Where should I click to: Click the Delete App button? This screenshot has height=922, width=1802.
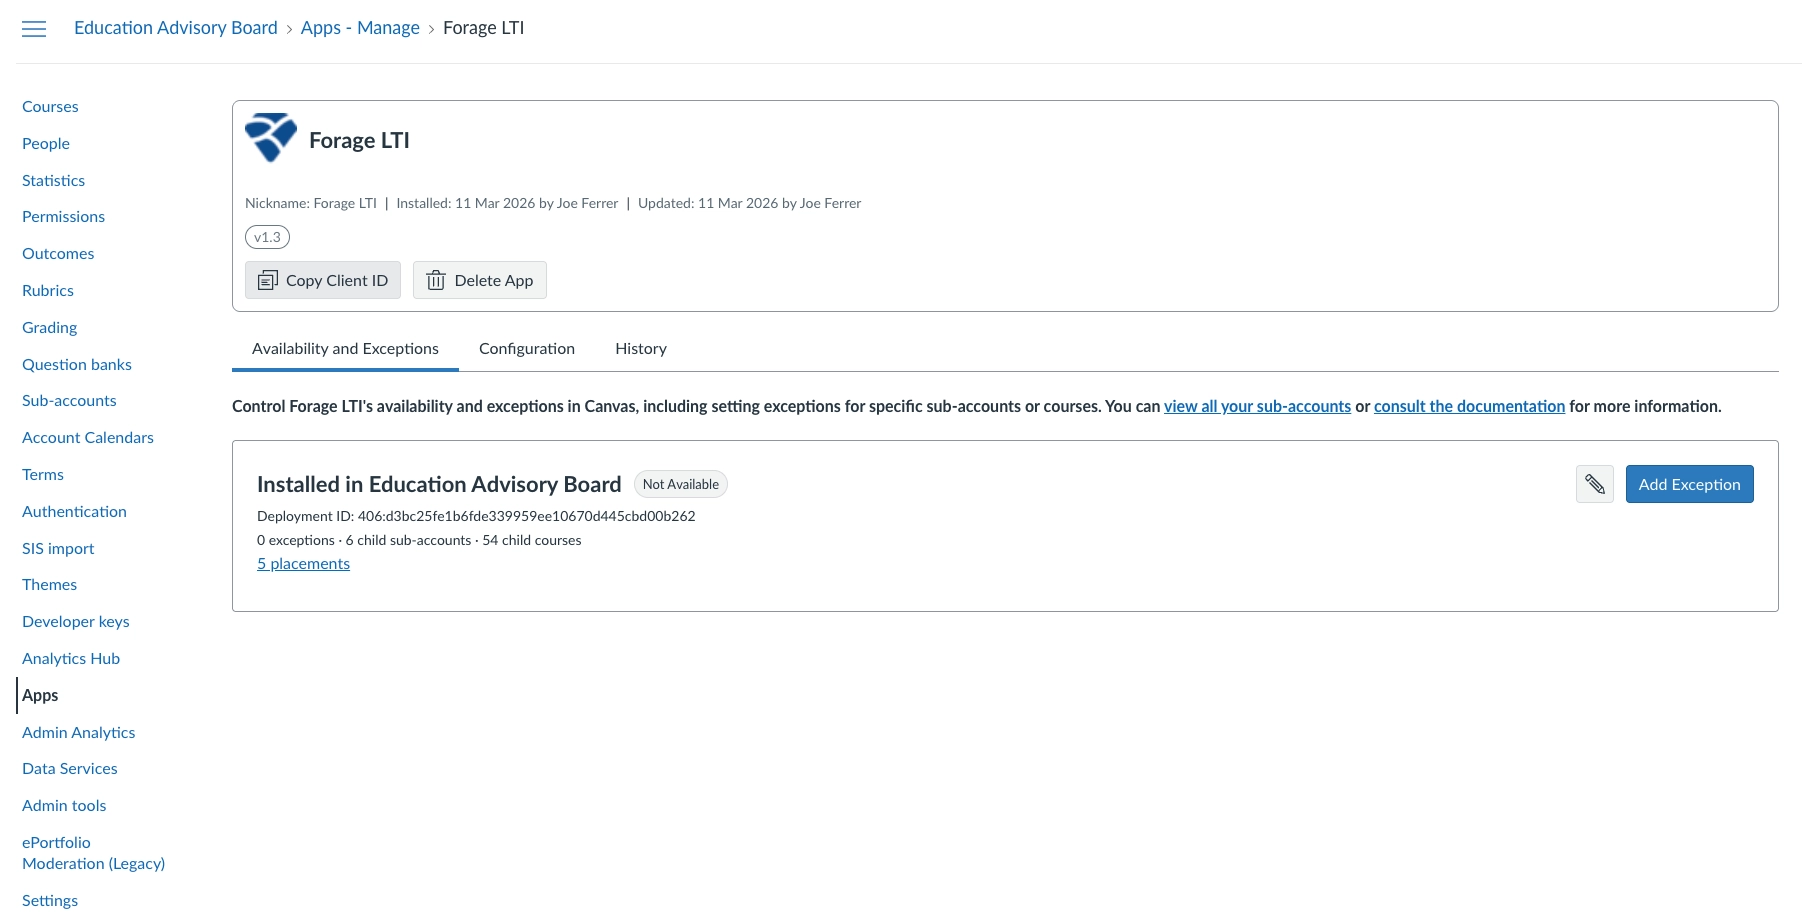click(x=480, y=280)
